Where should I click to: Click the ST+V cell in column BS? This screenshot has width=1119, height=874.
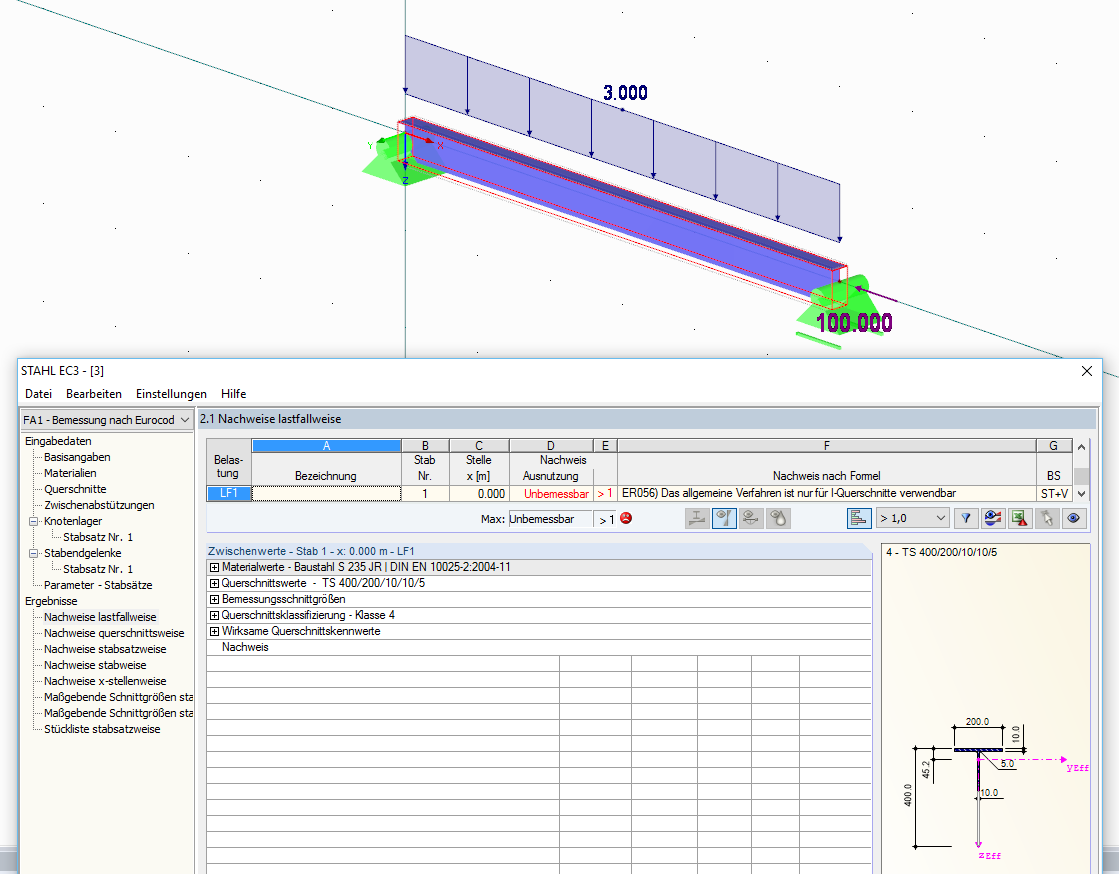[x=1053, y=494]
